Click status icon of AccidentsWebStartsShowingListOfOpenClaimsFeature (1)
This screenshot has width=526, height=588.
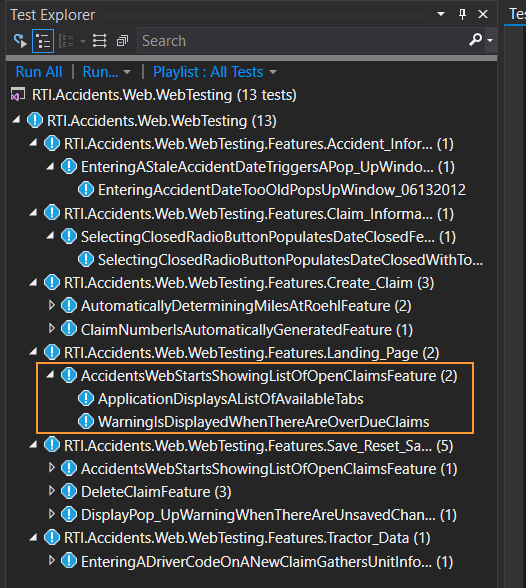pyautogui.click(x=69, y=468)
